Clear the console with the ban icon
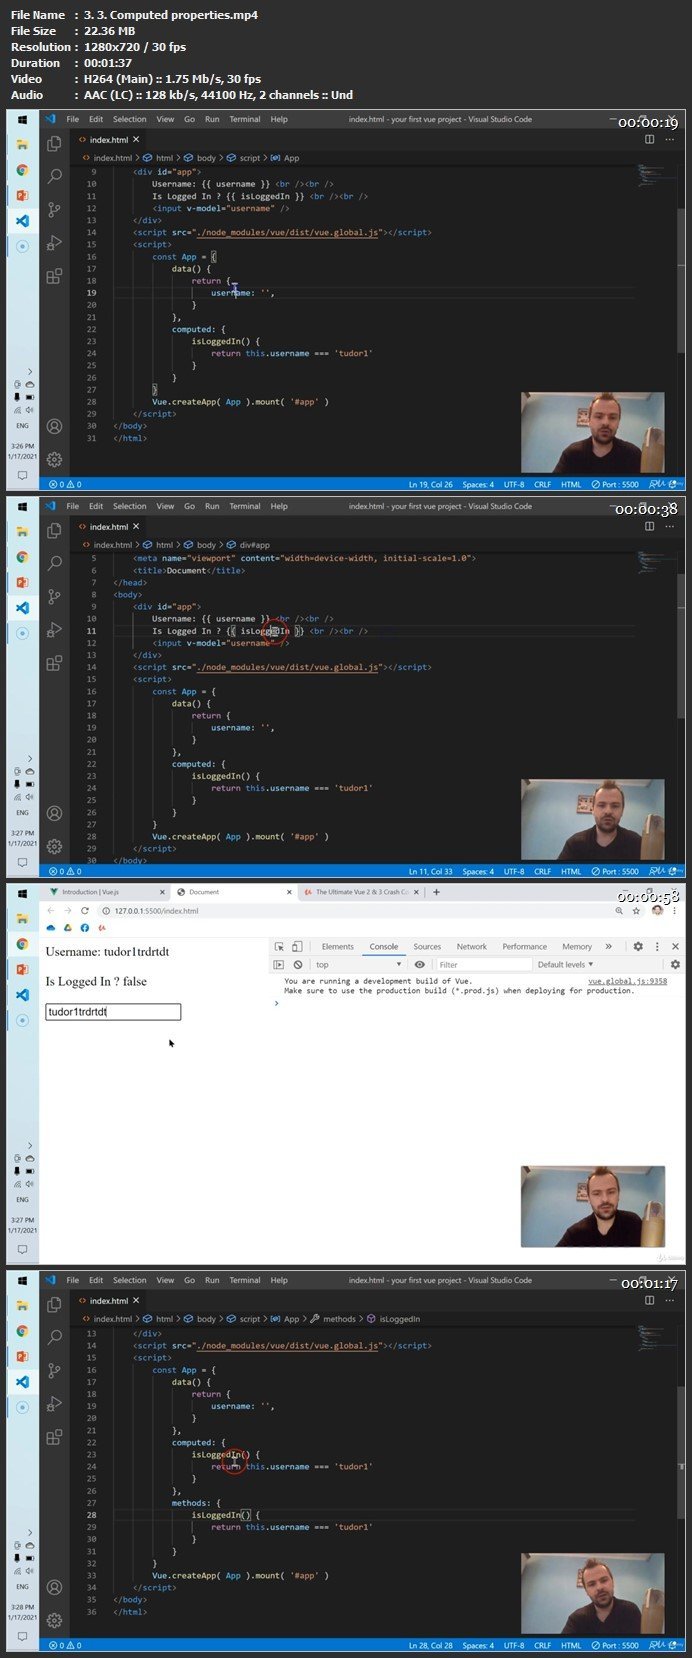 tap(298, 965)
